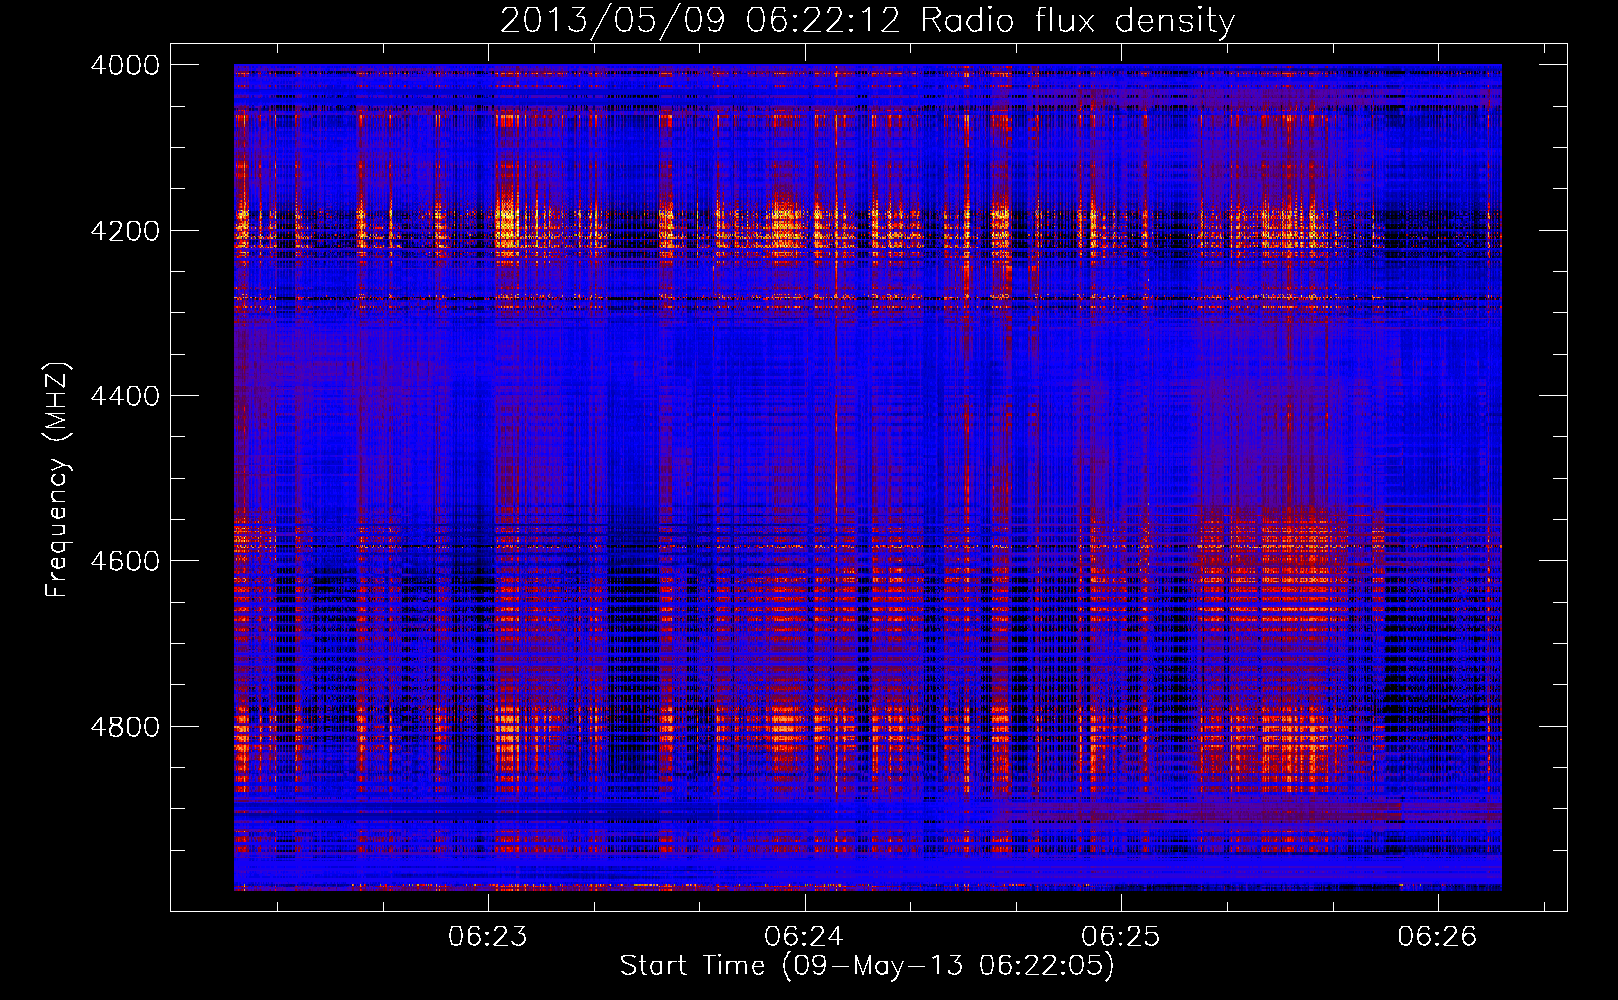Click the plot title "2013/05/09 06:22:12 Radio flux density"

[867, 20]
